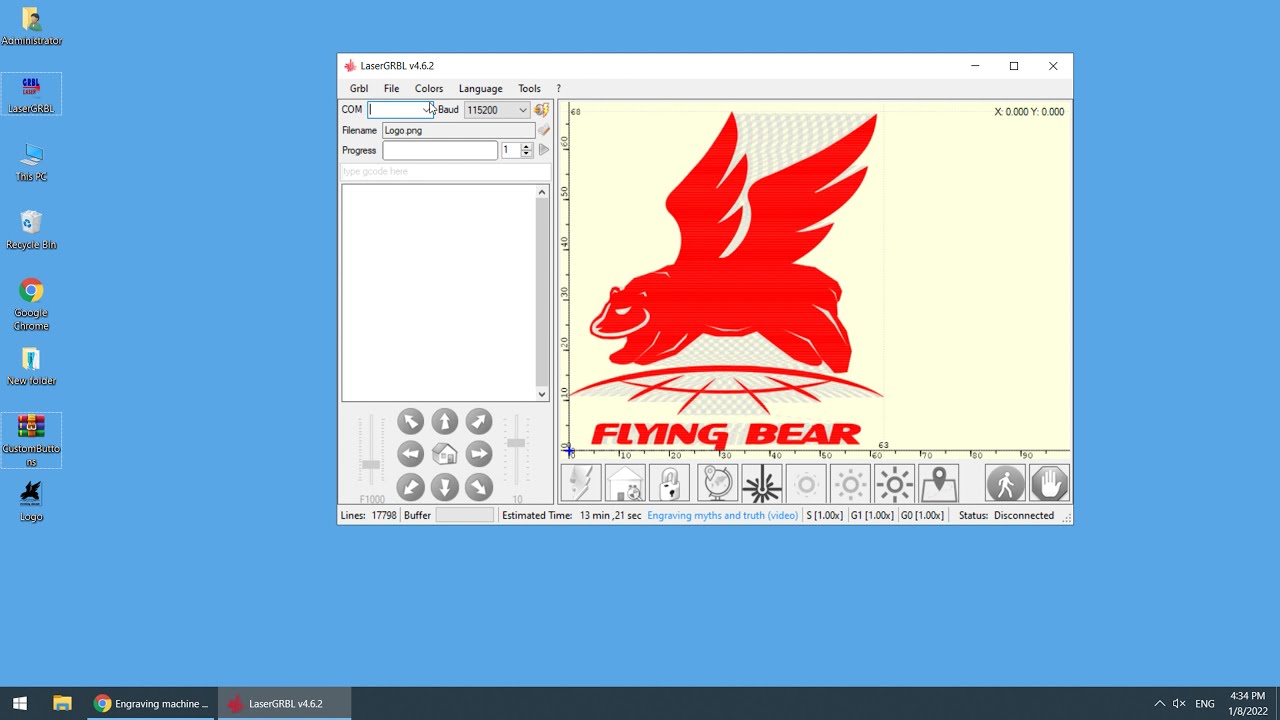The image size is (1280, 720).
Task: Open the COM port dropdown
Action: pyautogui.click(x=427, y=110)
